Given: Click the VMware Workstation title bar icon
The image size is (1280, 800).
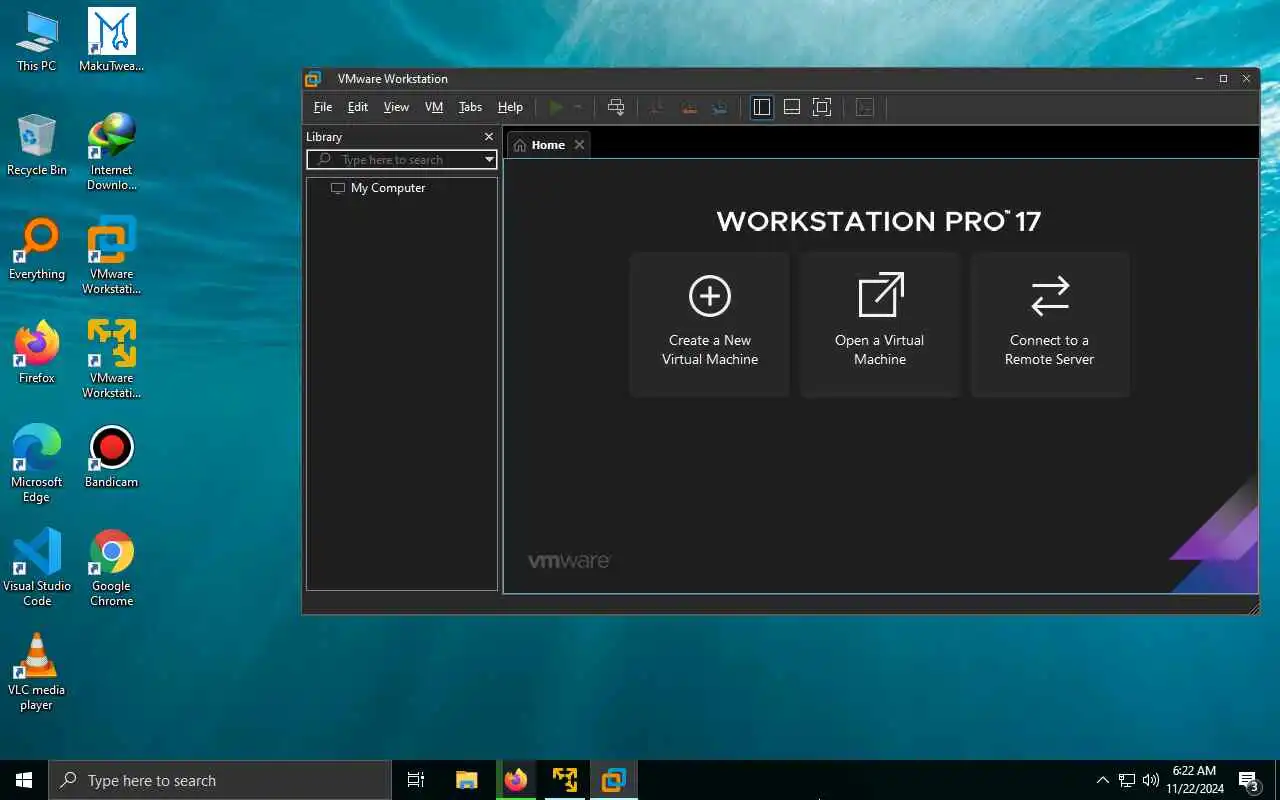Looking at the screenshot, I should click(x=313, y=79).
